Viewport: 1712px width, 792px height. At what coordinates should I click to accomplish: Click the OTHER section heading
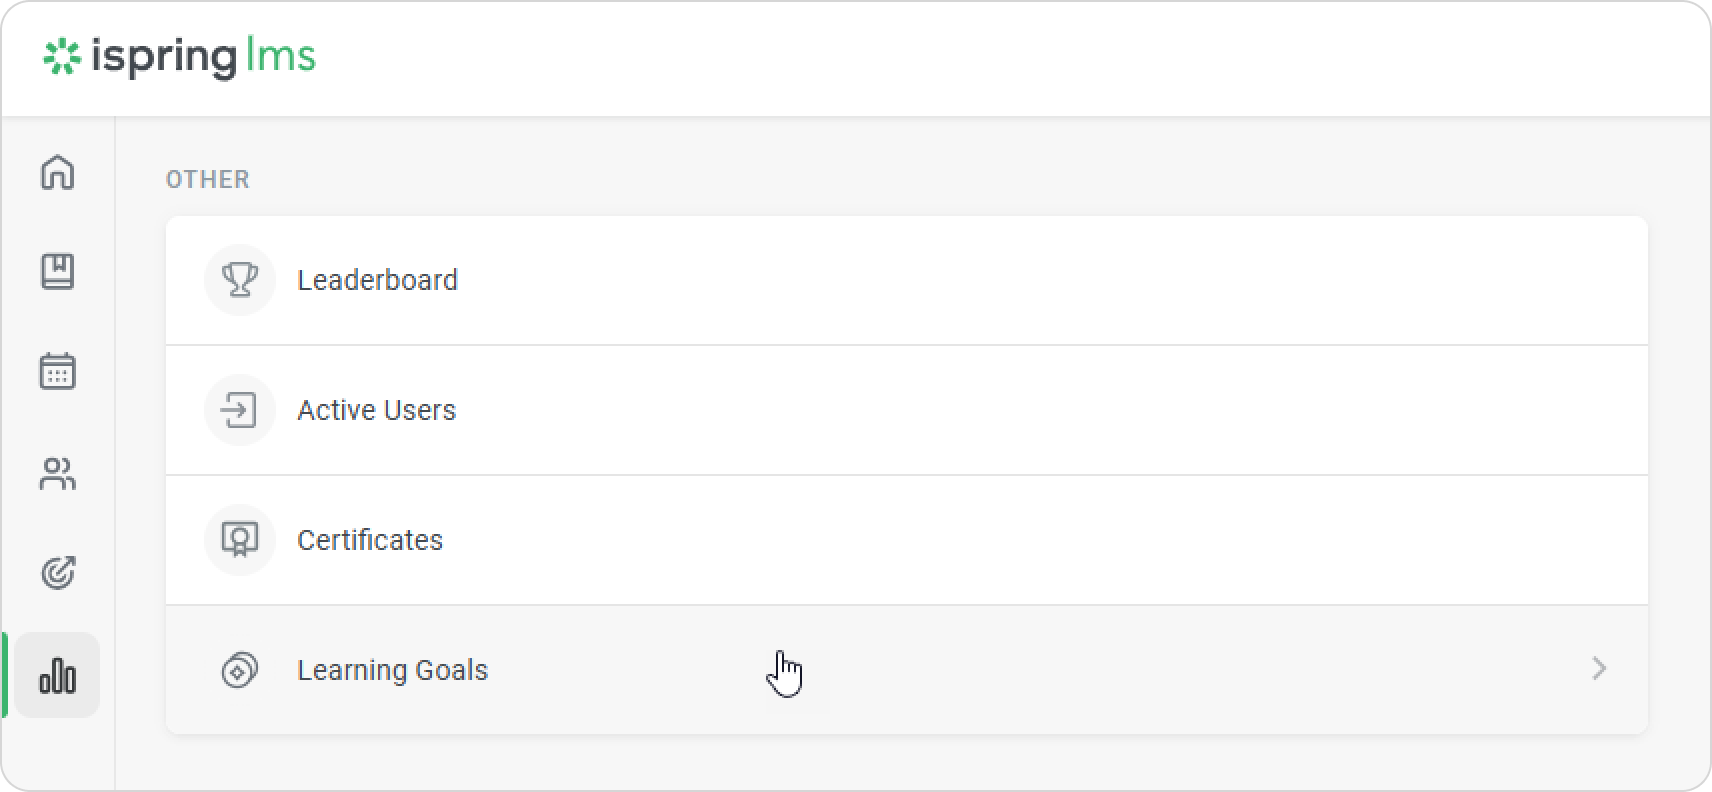[208, 180]
